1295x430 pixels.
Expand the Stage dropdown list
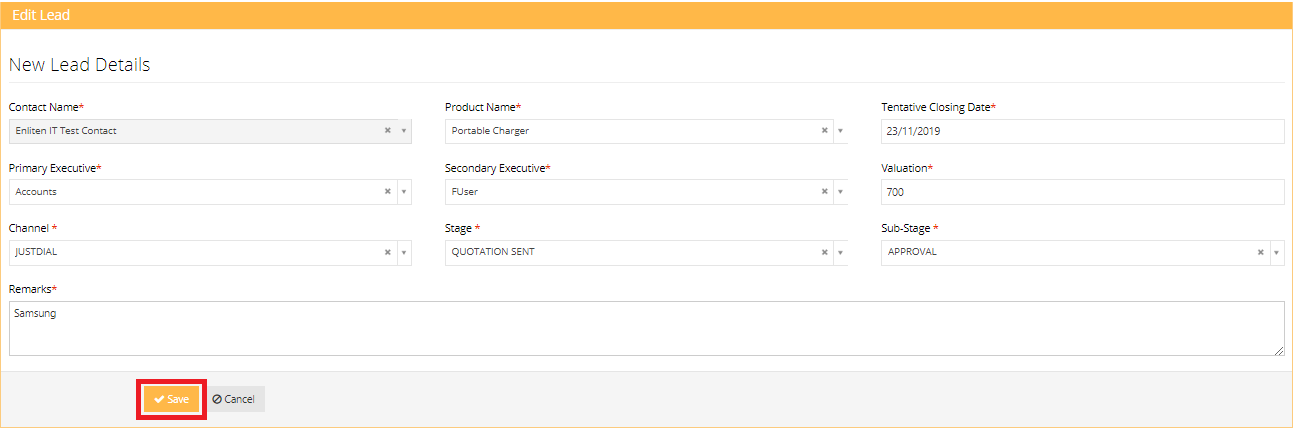pos(840,252)
